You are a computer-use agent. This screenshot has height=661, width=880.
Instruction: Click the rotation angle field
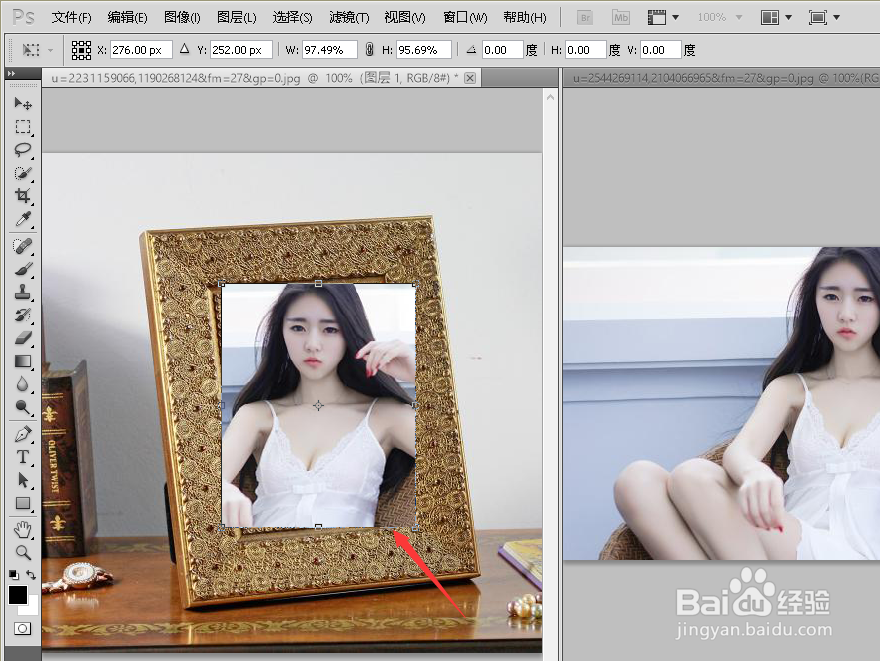click(x=502, y=50)
